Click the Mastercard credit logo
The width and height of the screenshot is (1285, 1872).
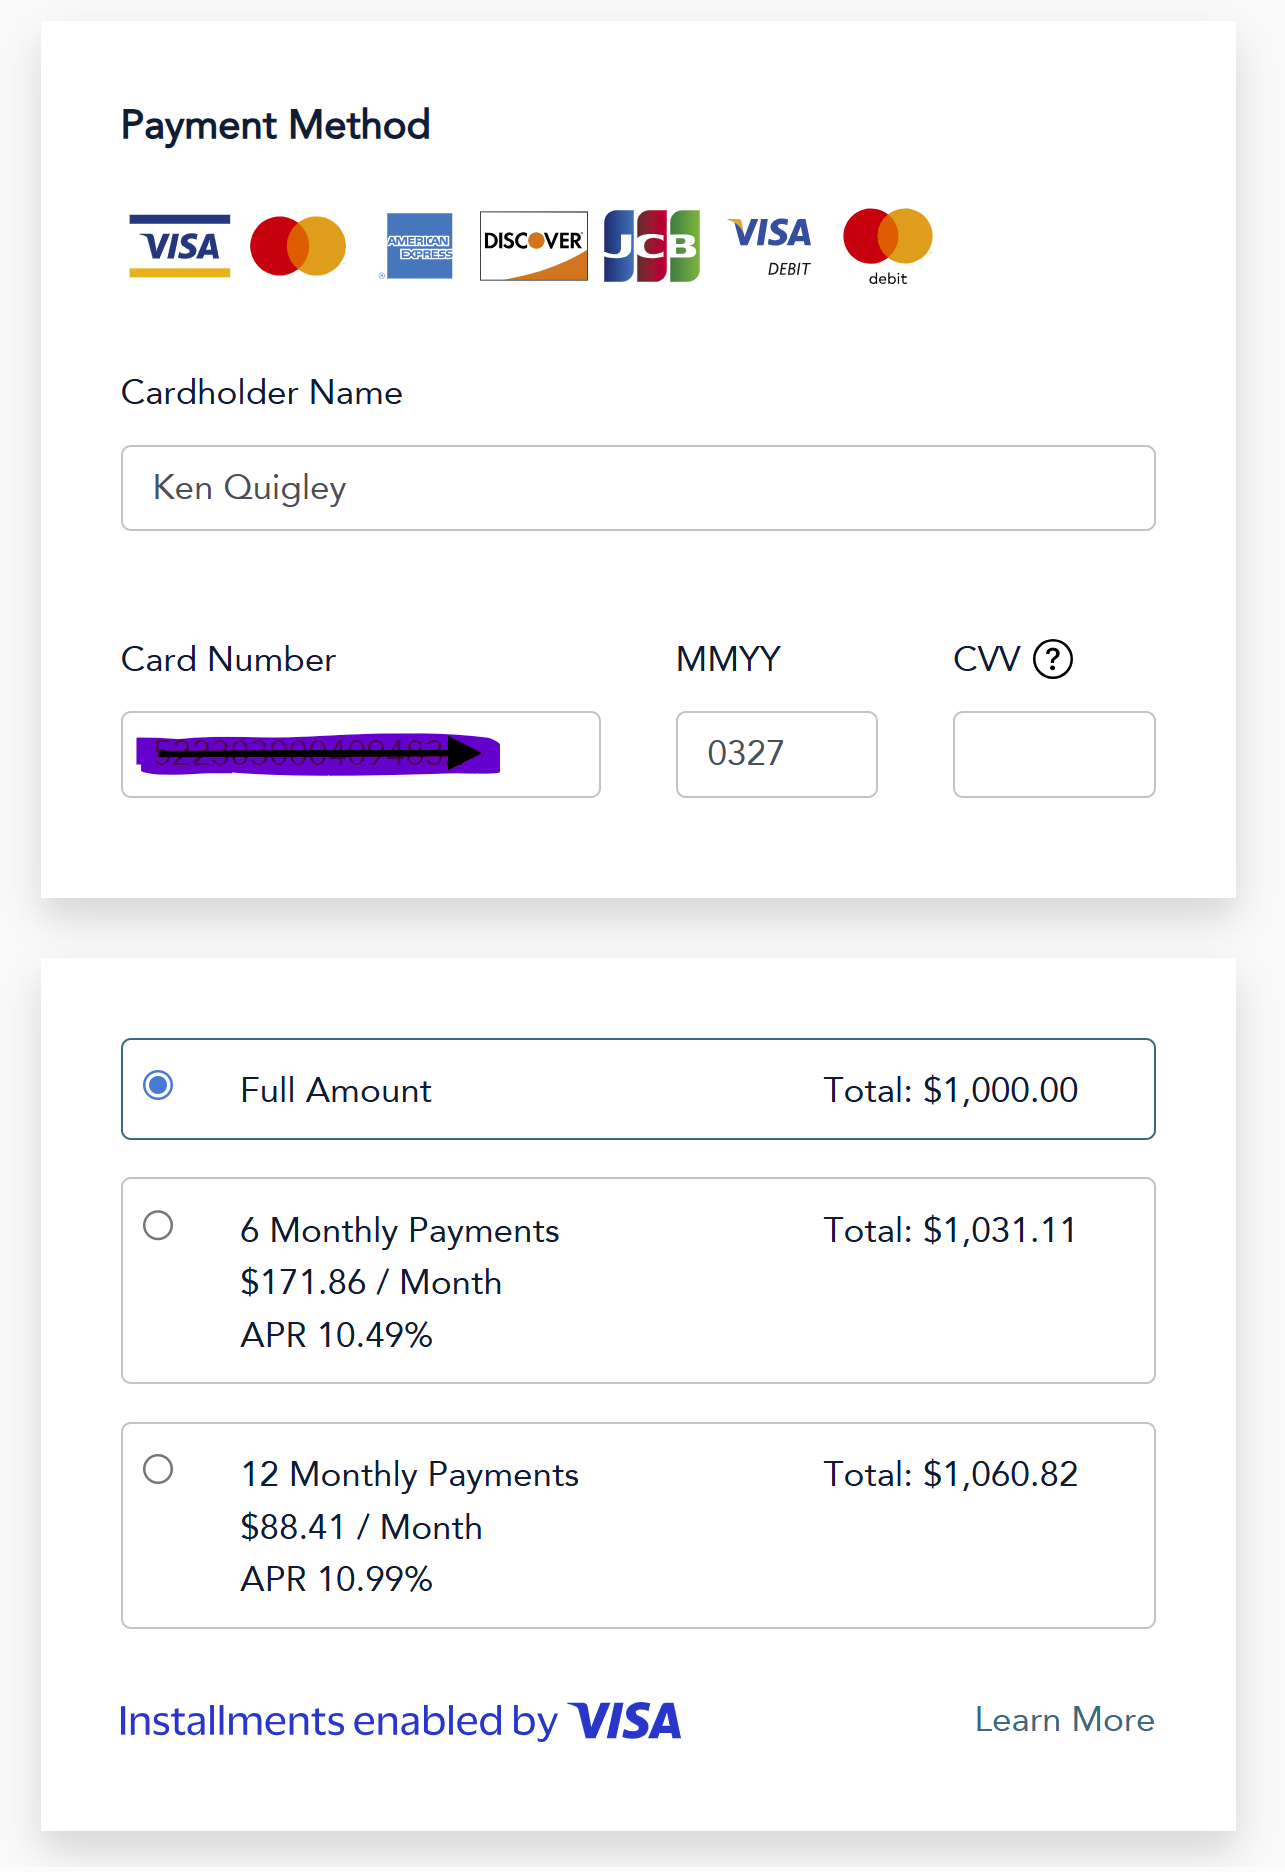pos(298,246)
